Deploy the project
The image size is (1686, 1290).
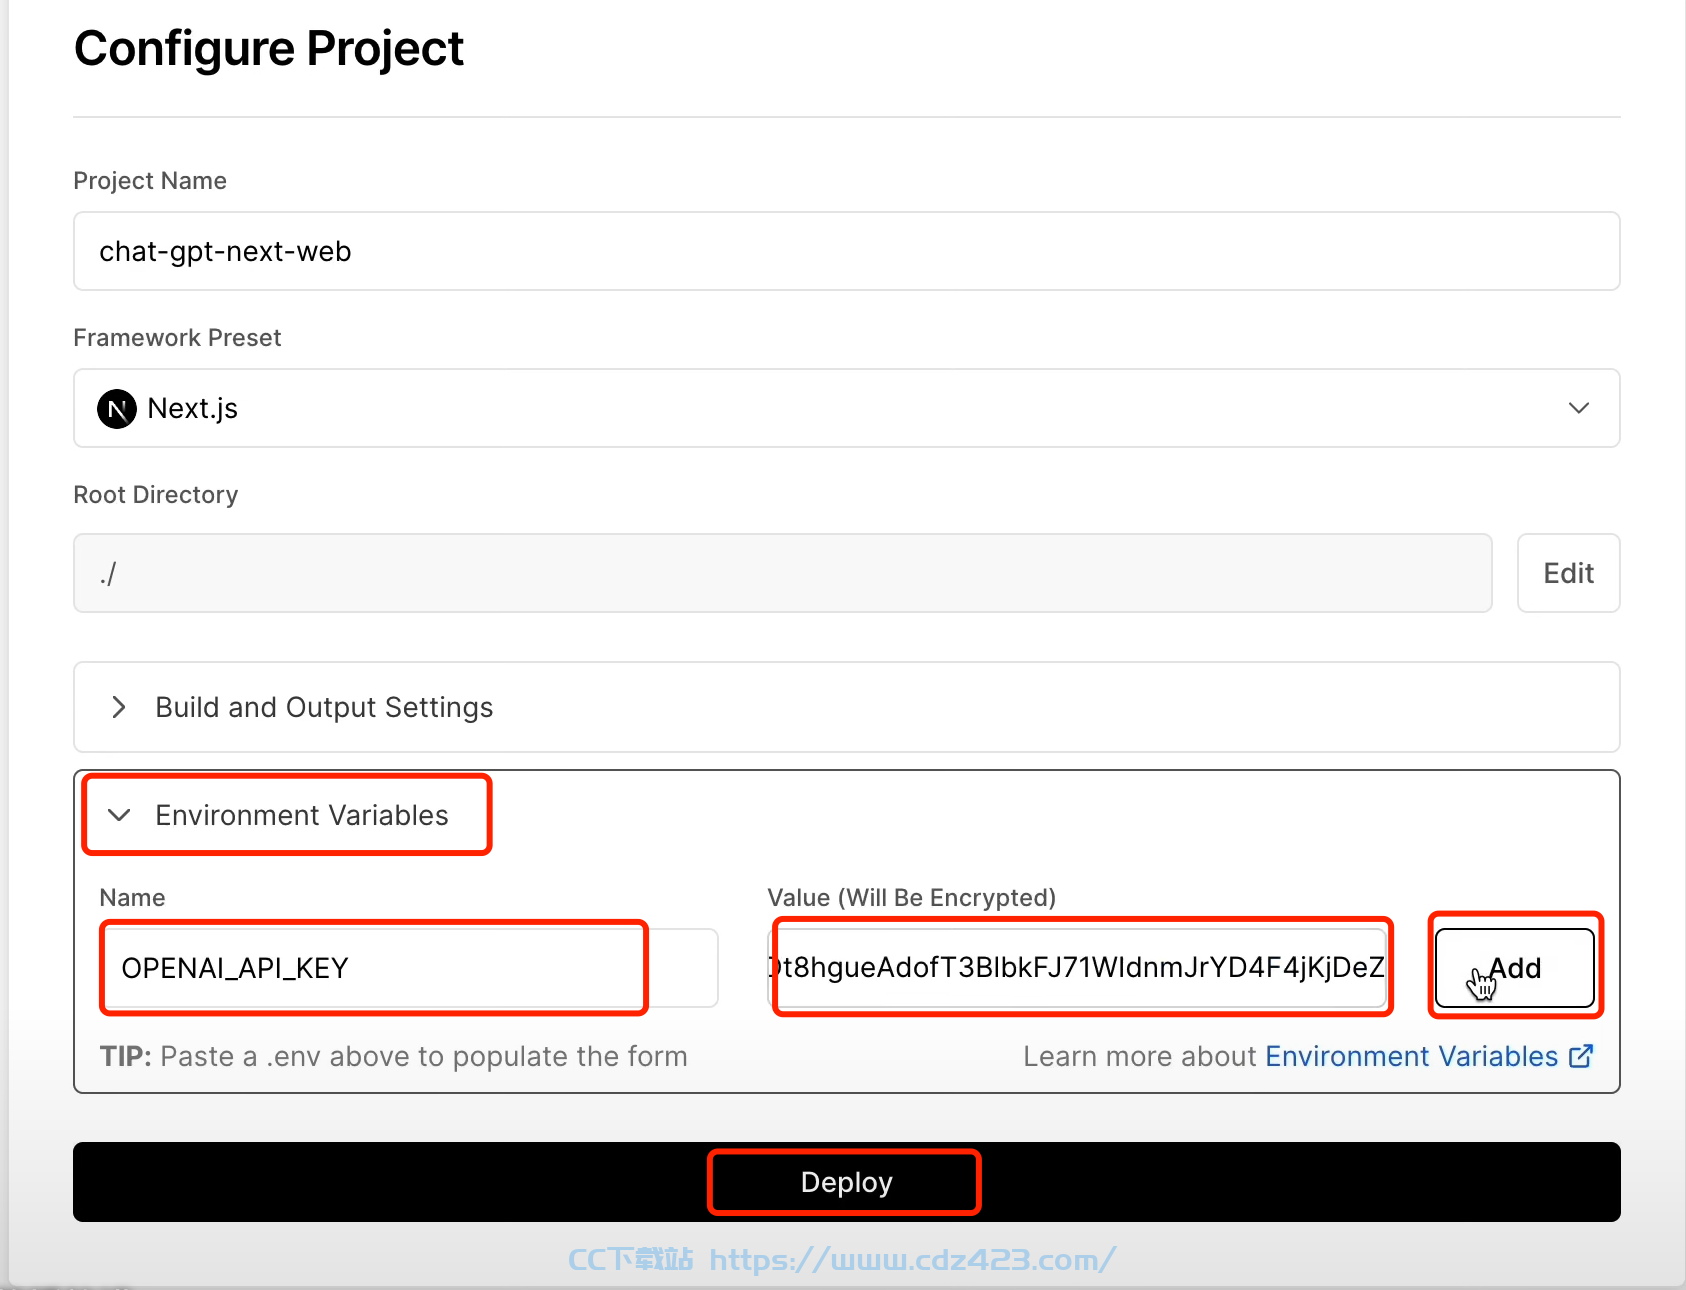[846, 1182]
